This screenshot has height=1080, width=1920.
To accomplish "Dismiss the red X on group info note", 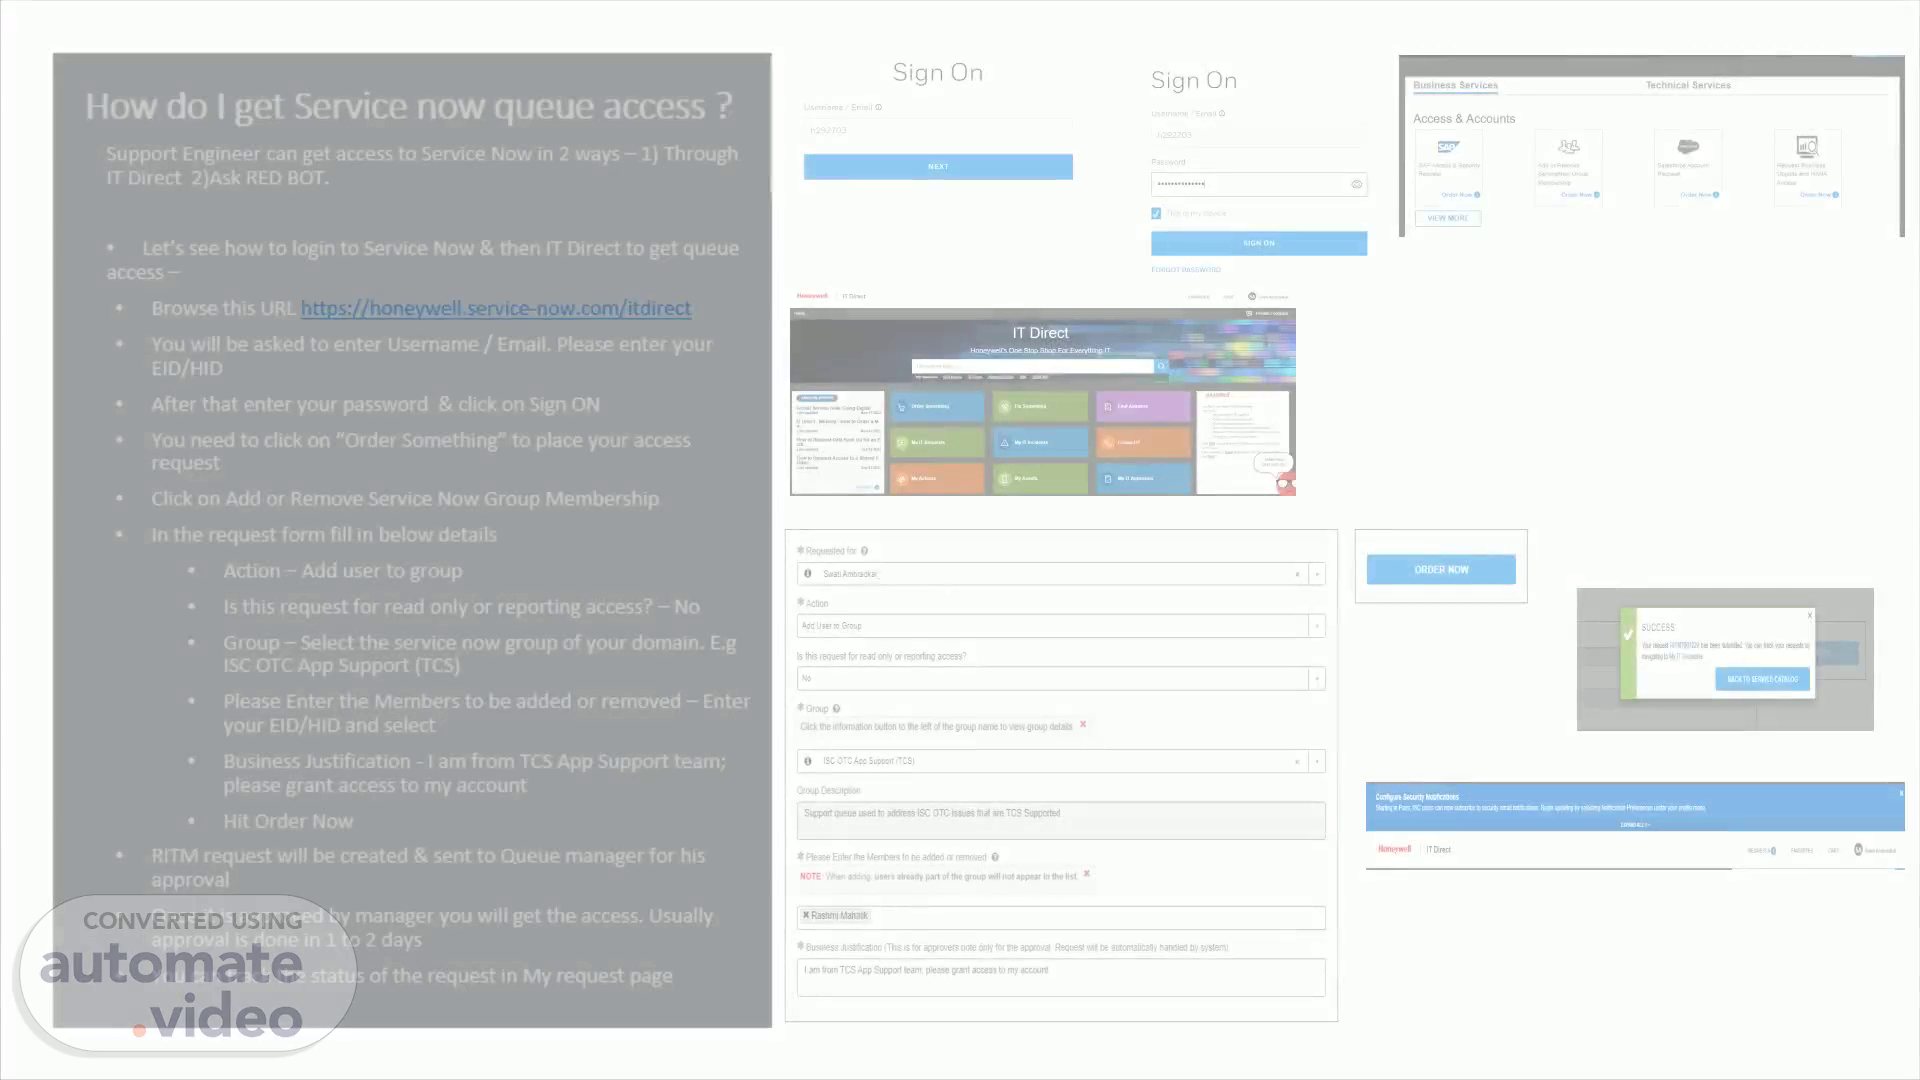I will 1083,724.
